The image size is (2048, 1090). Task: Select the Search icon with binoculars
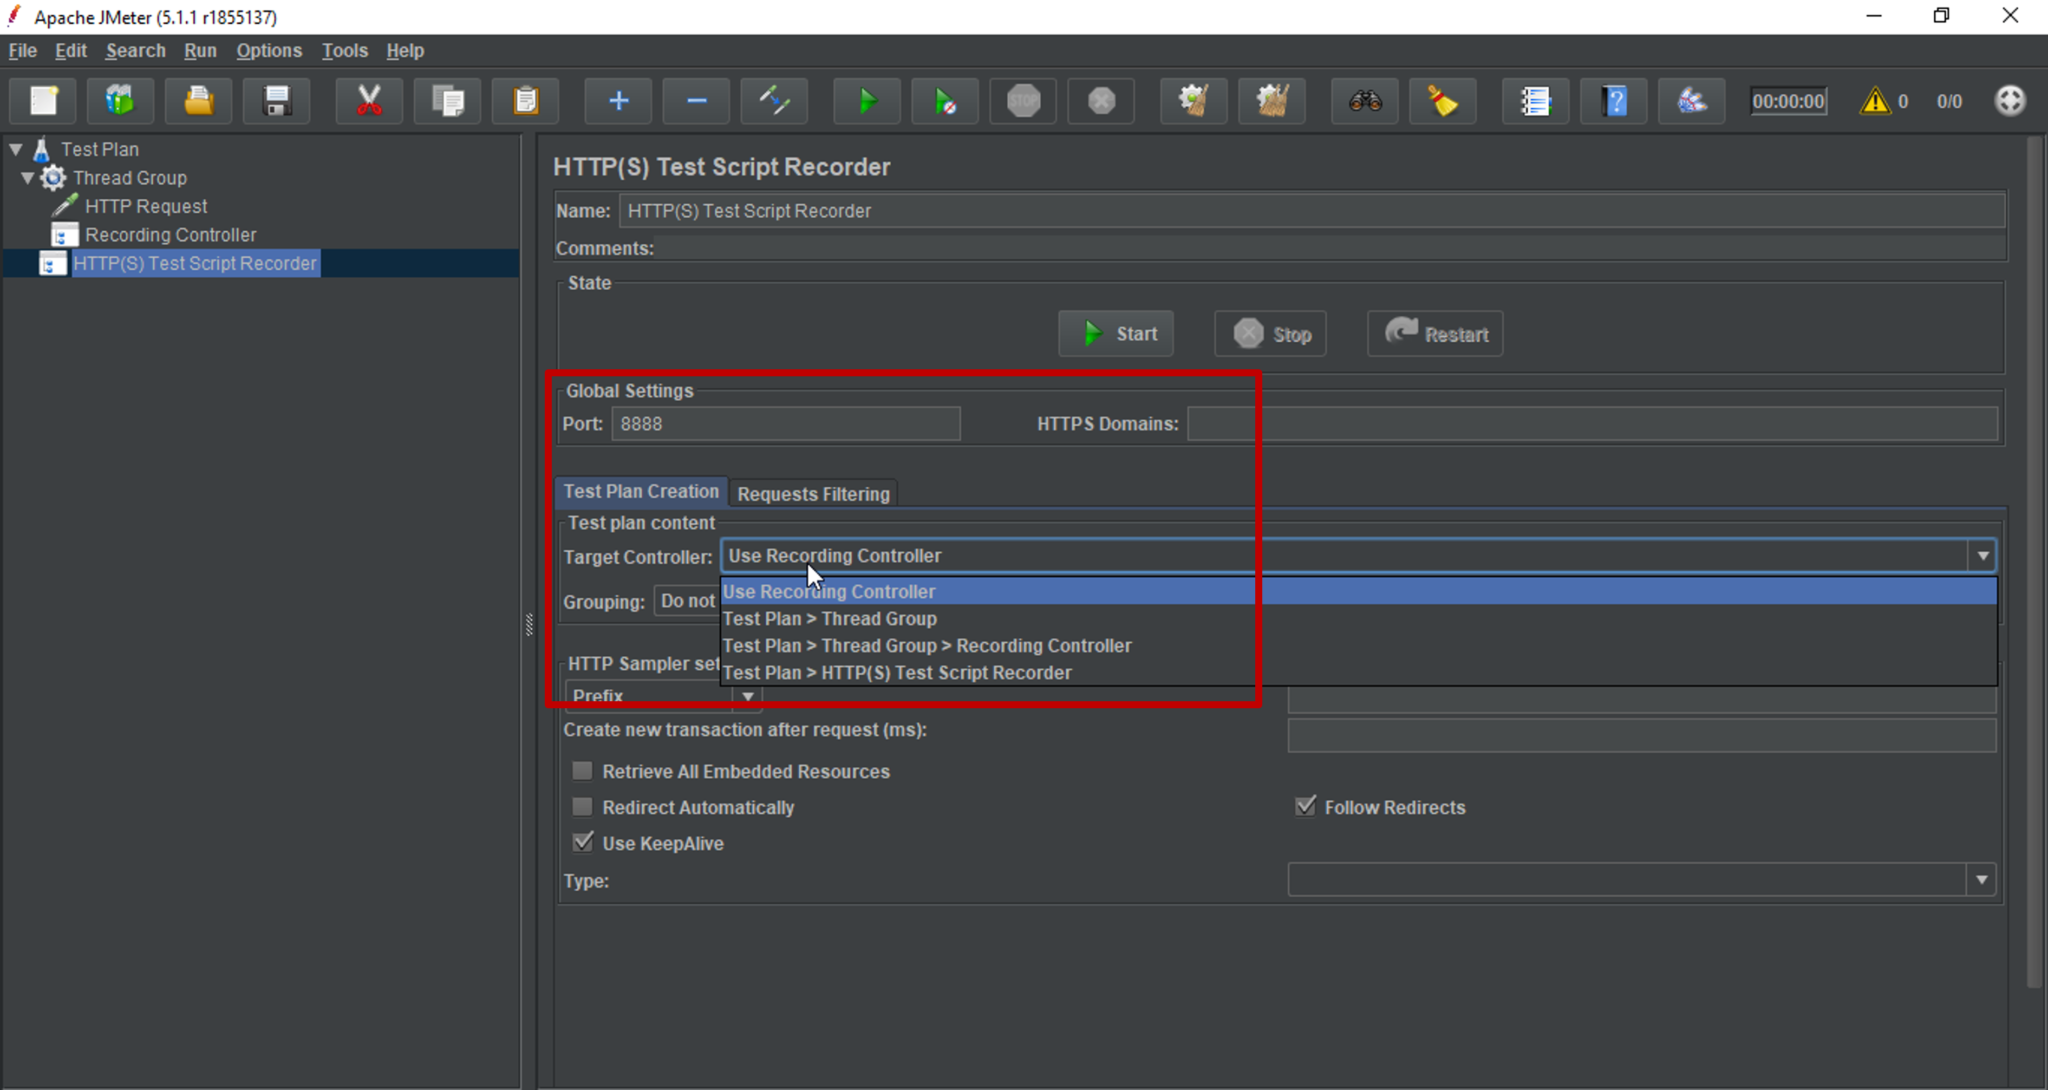click(1364, 101)
